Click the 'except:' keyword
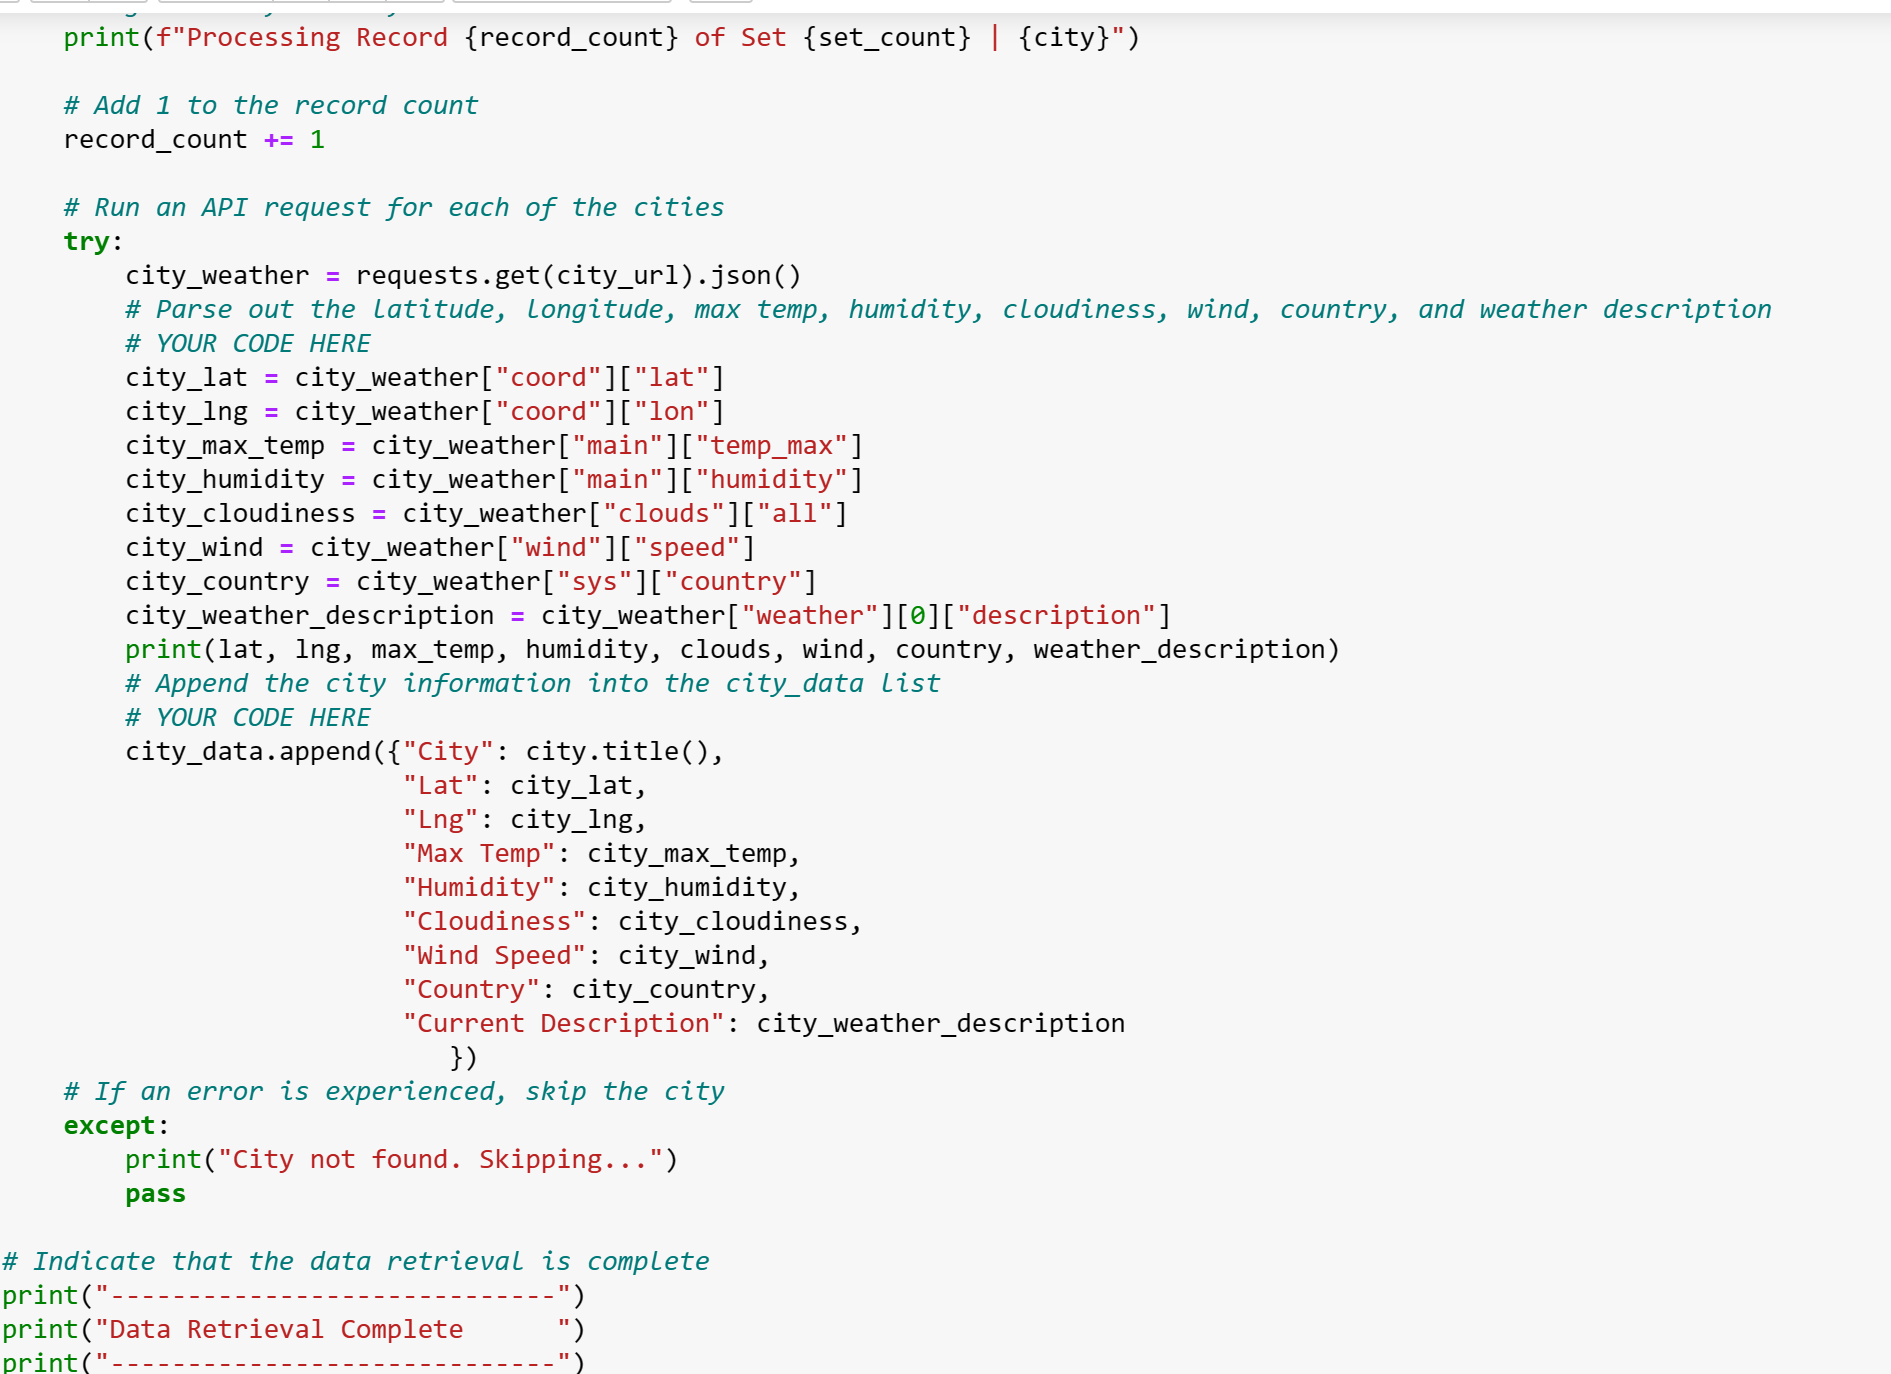This screenshot has width=1891, height=1374. point(116,1126)
